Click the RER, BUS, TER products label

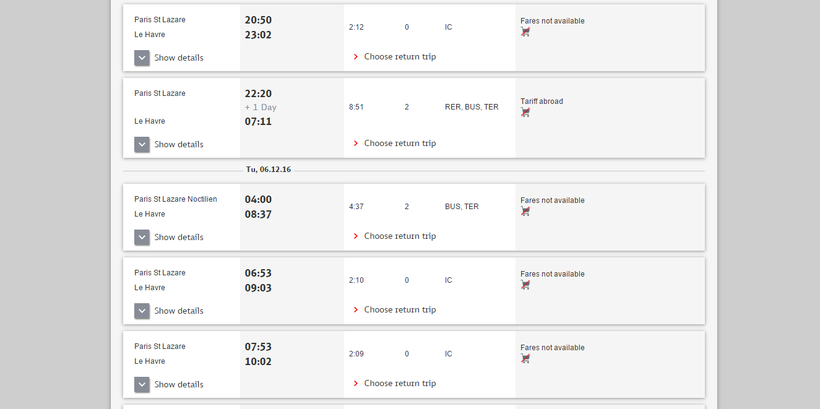[471, 107]
